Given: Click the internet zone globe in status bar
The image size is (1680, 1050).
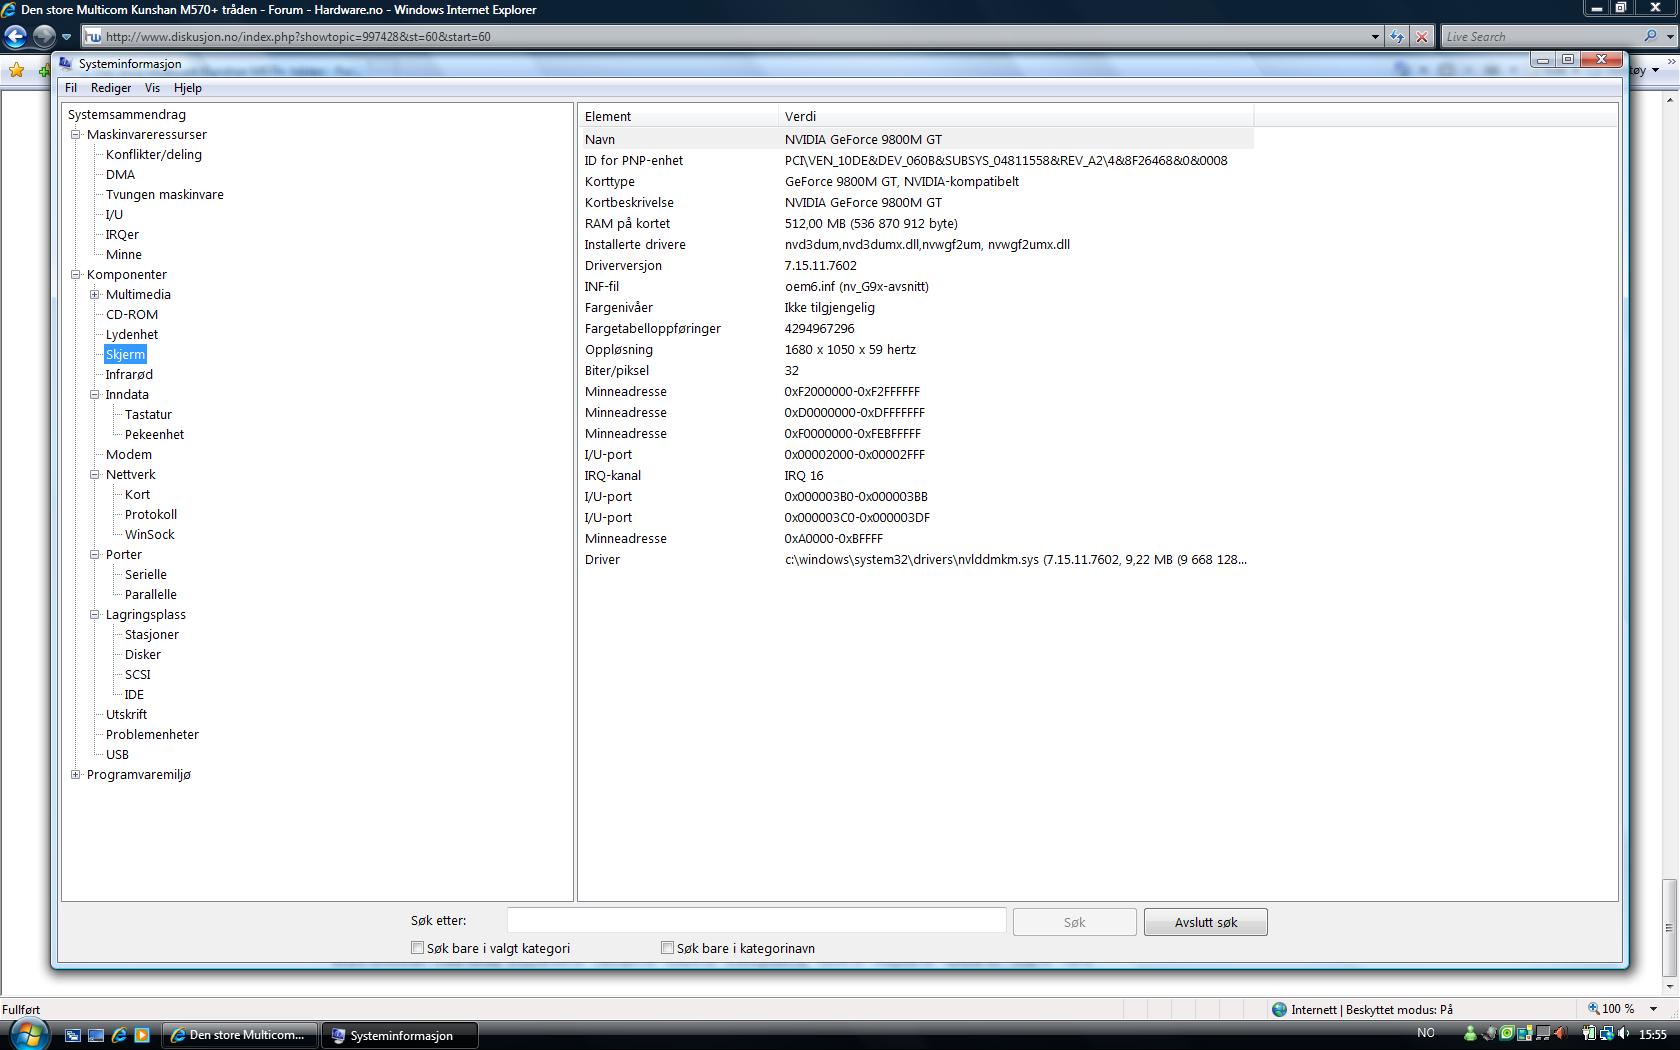Looking at the screenshot, I should [x=1279, y=1009].
